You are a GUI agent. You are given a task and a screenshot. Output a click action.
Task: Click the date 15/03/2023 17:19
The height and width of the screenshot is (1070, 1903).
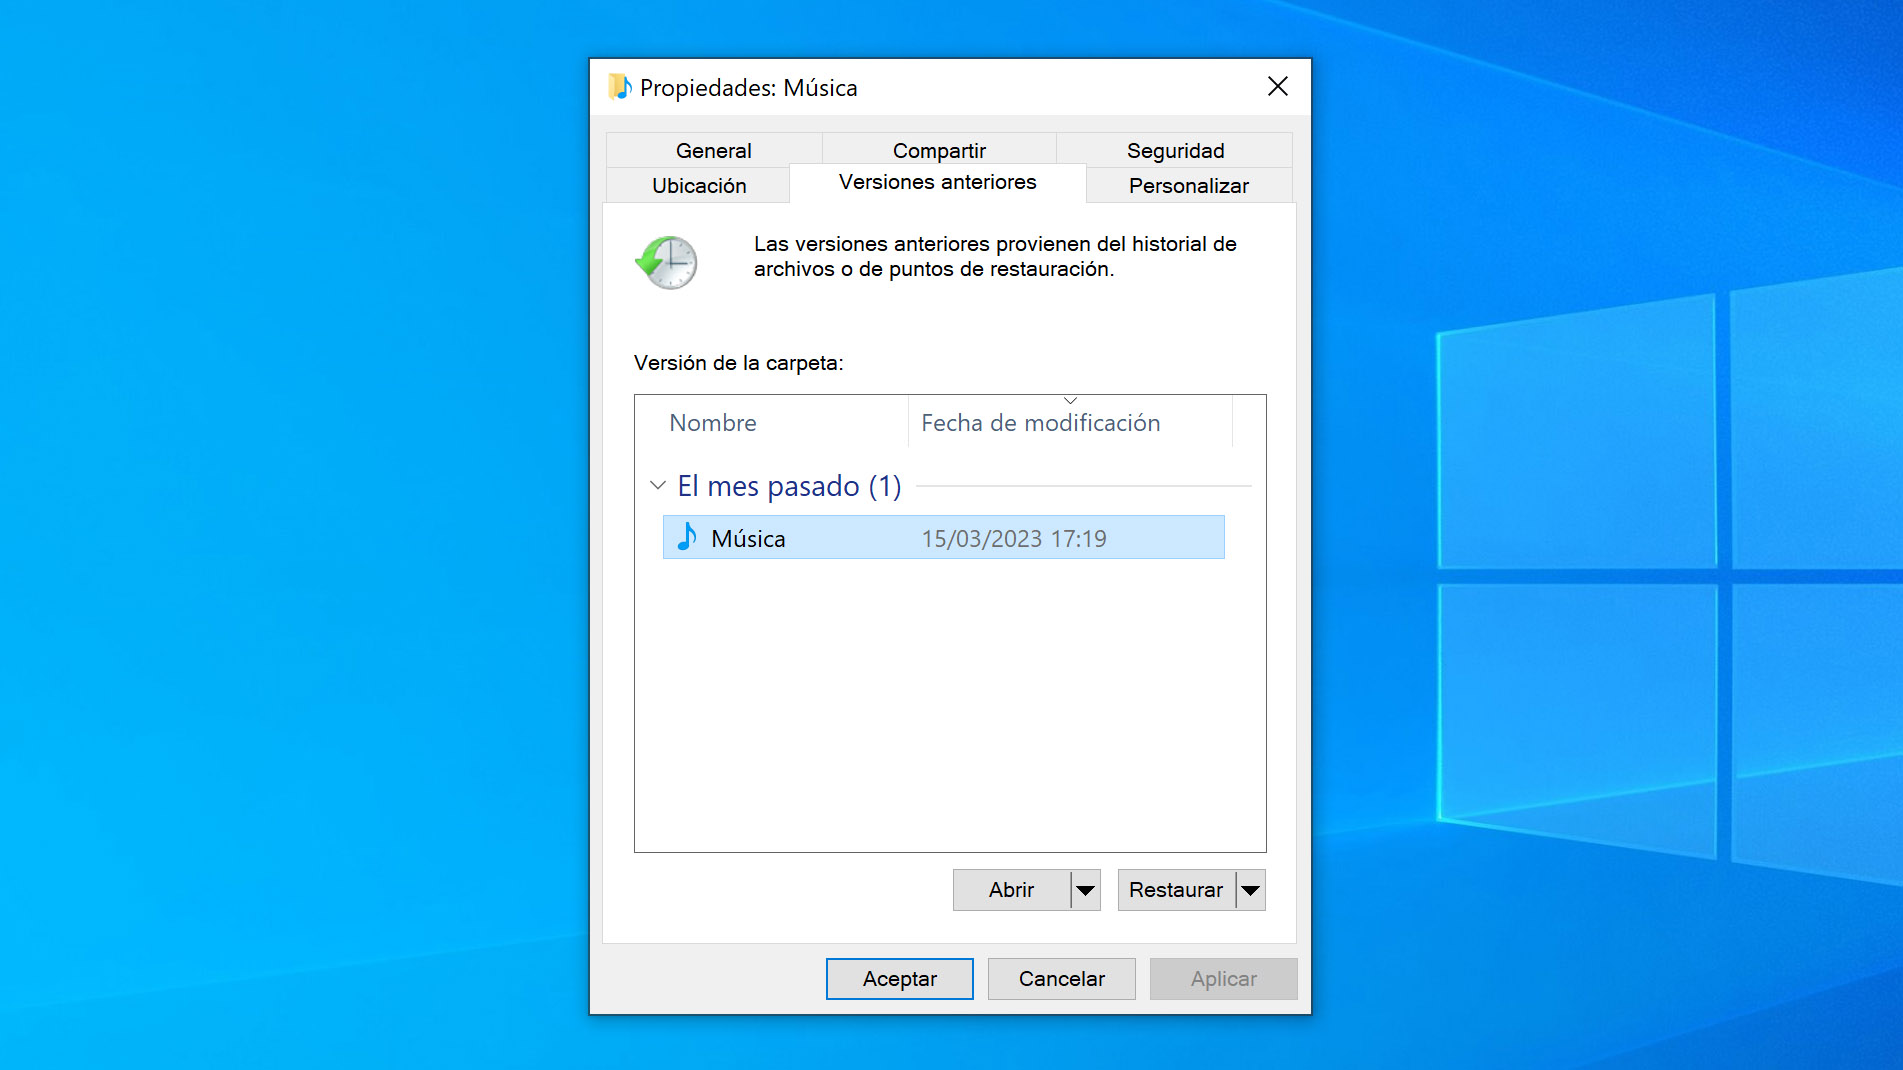pyautogui.click(x=1014, y=538)
